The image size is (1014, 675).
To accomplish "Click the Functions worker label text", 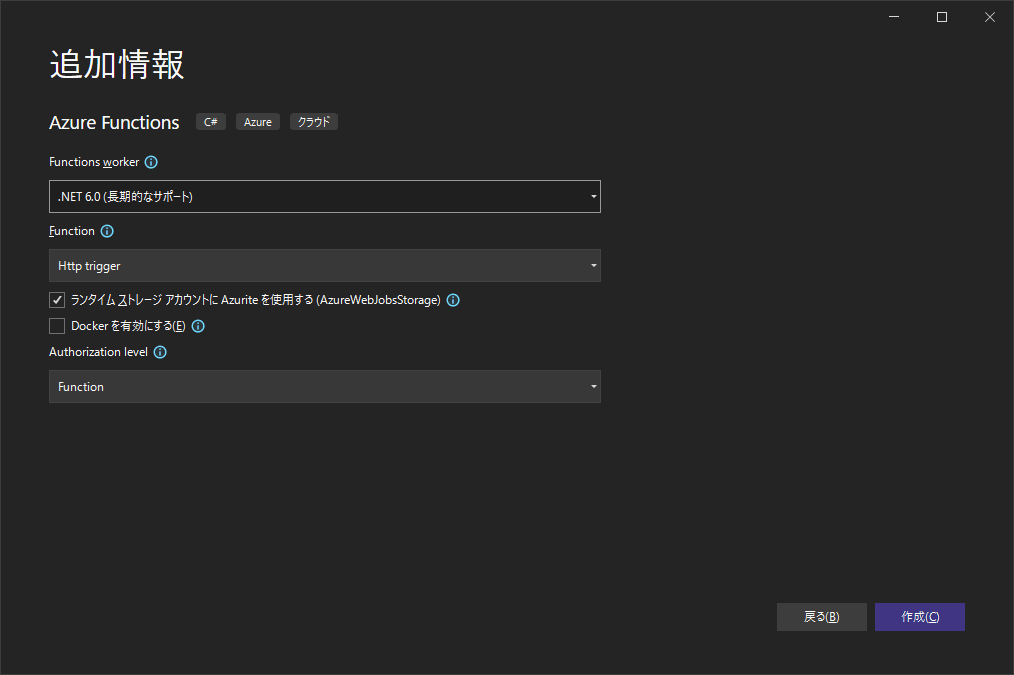I will click(x=94, y=162).
